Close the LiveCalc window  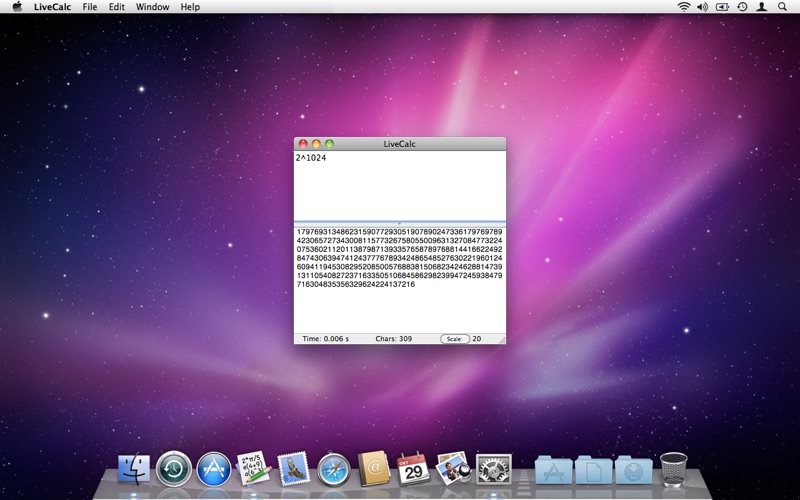click(303, 144)
